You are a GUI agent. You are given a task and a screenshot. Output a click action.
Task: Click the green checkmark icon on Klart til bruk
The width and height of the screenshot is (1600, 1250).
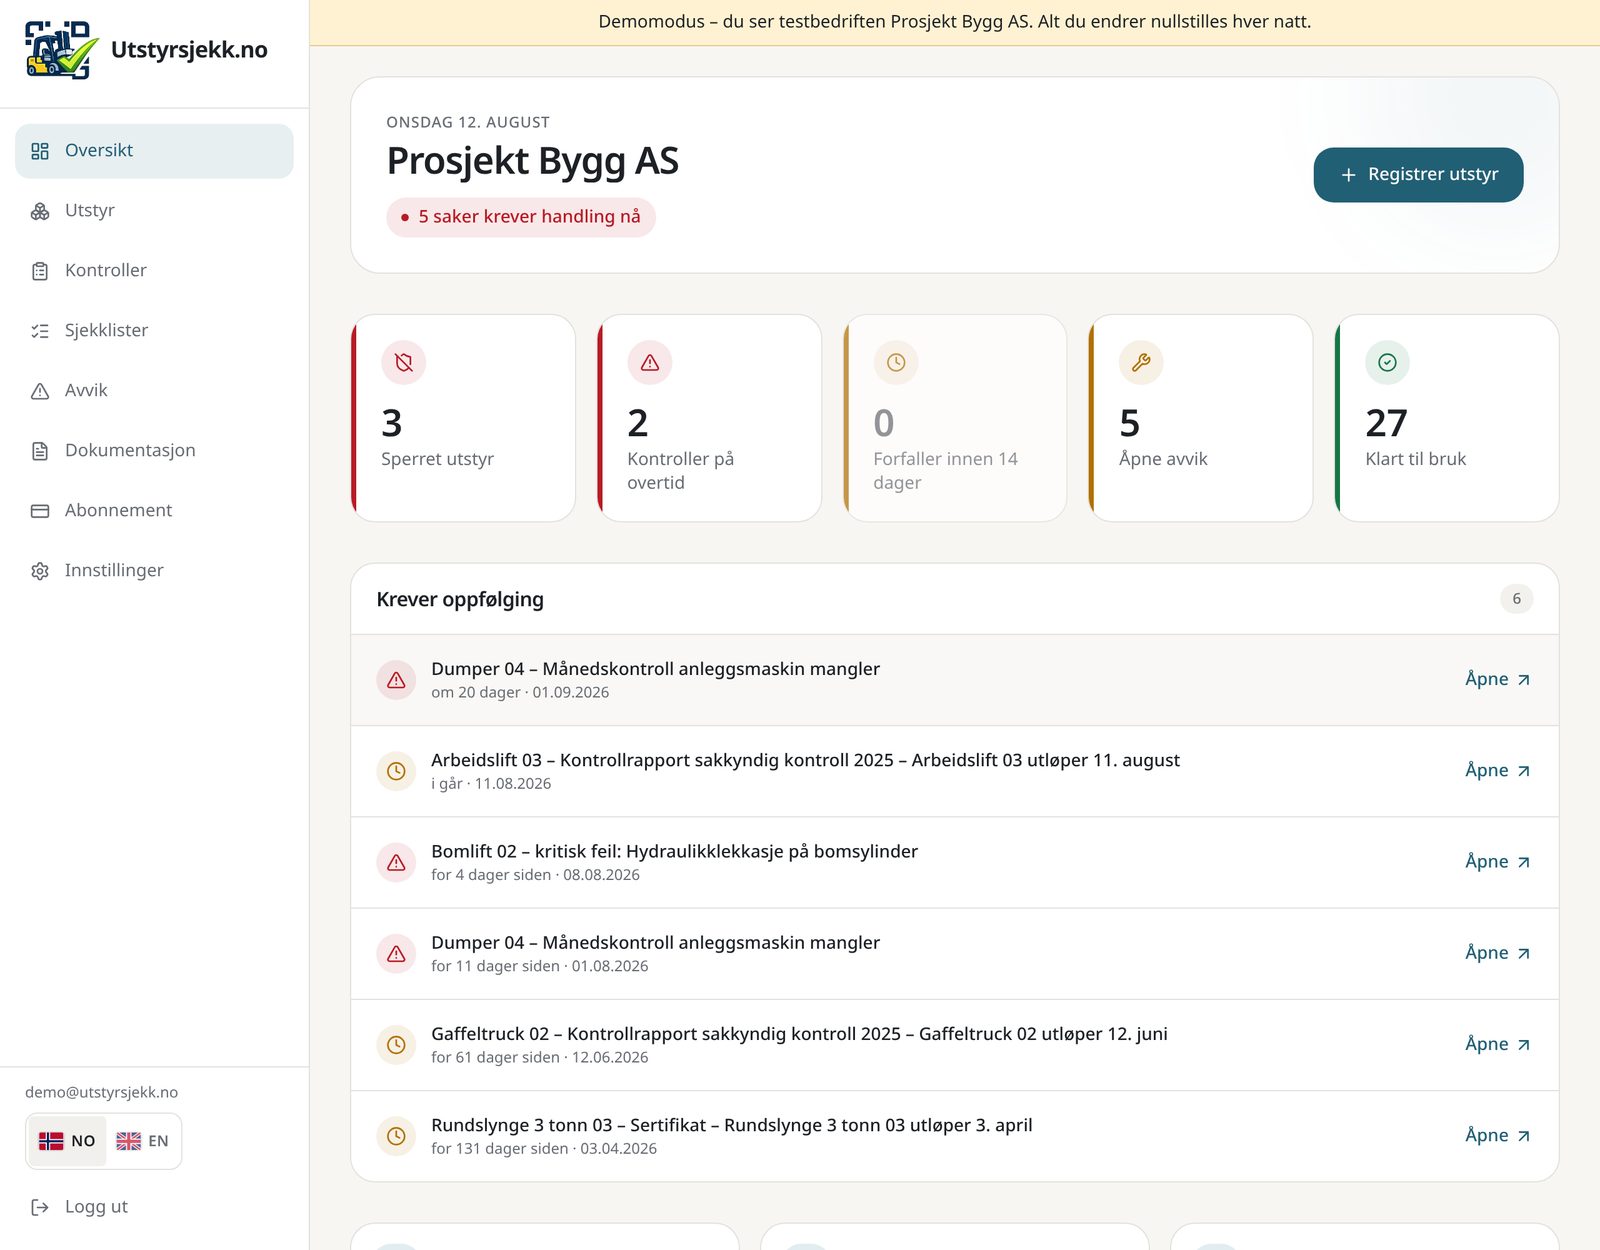pos(1387,363)
